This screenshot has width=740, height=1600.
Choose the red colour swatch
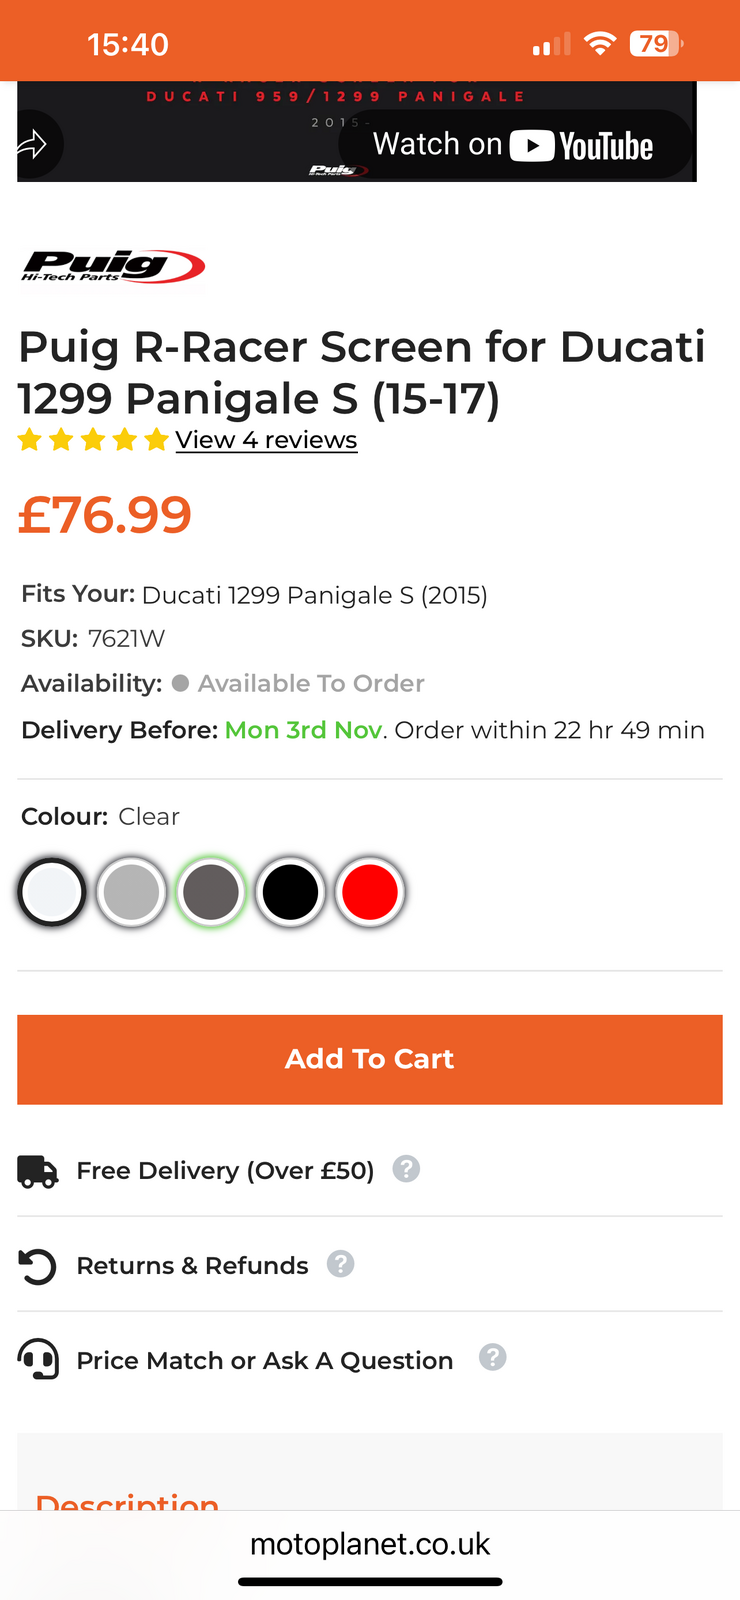tap(370, 892)
